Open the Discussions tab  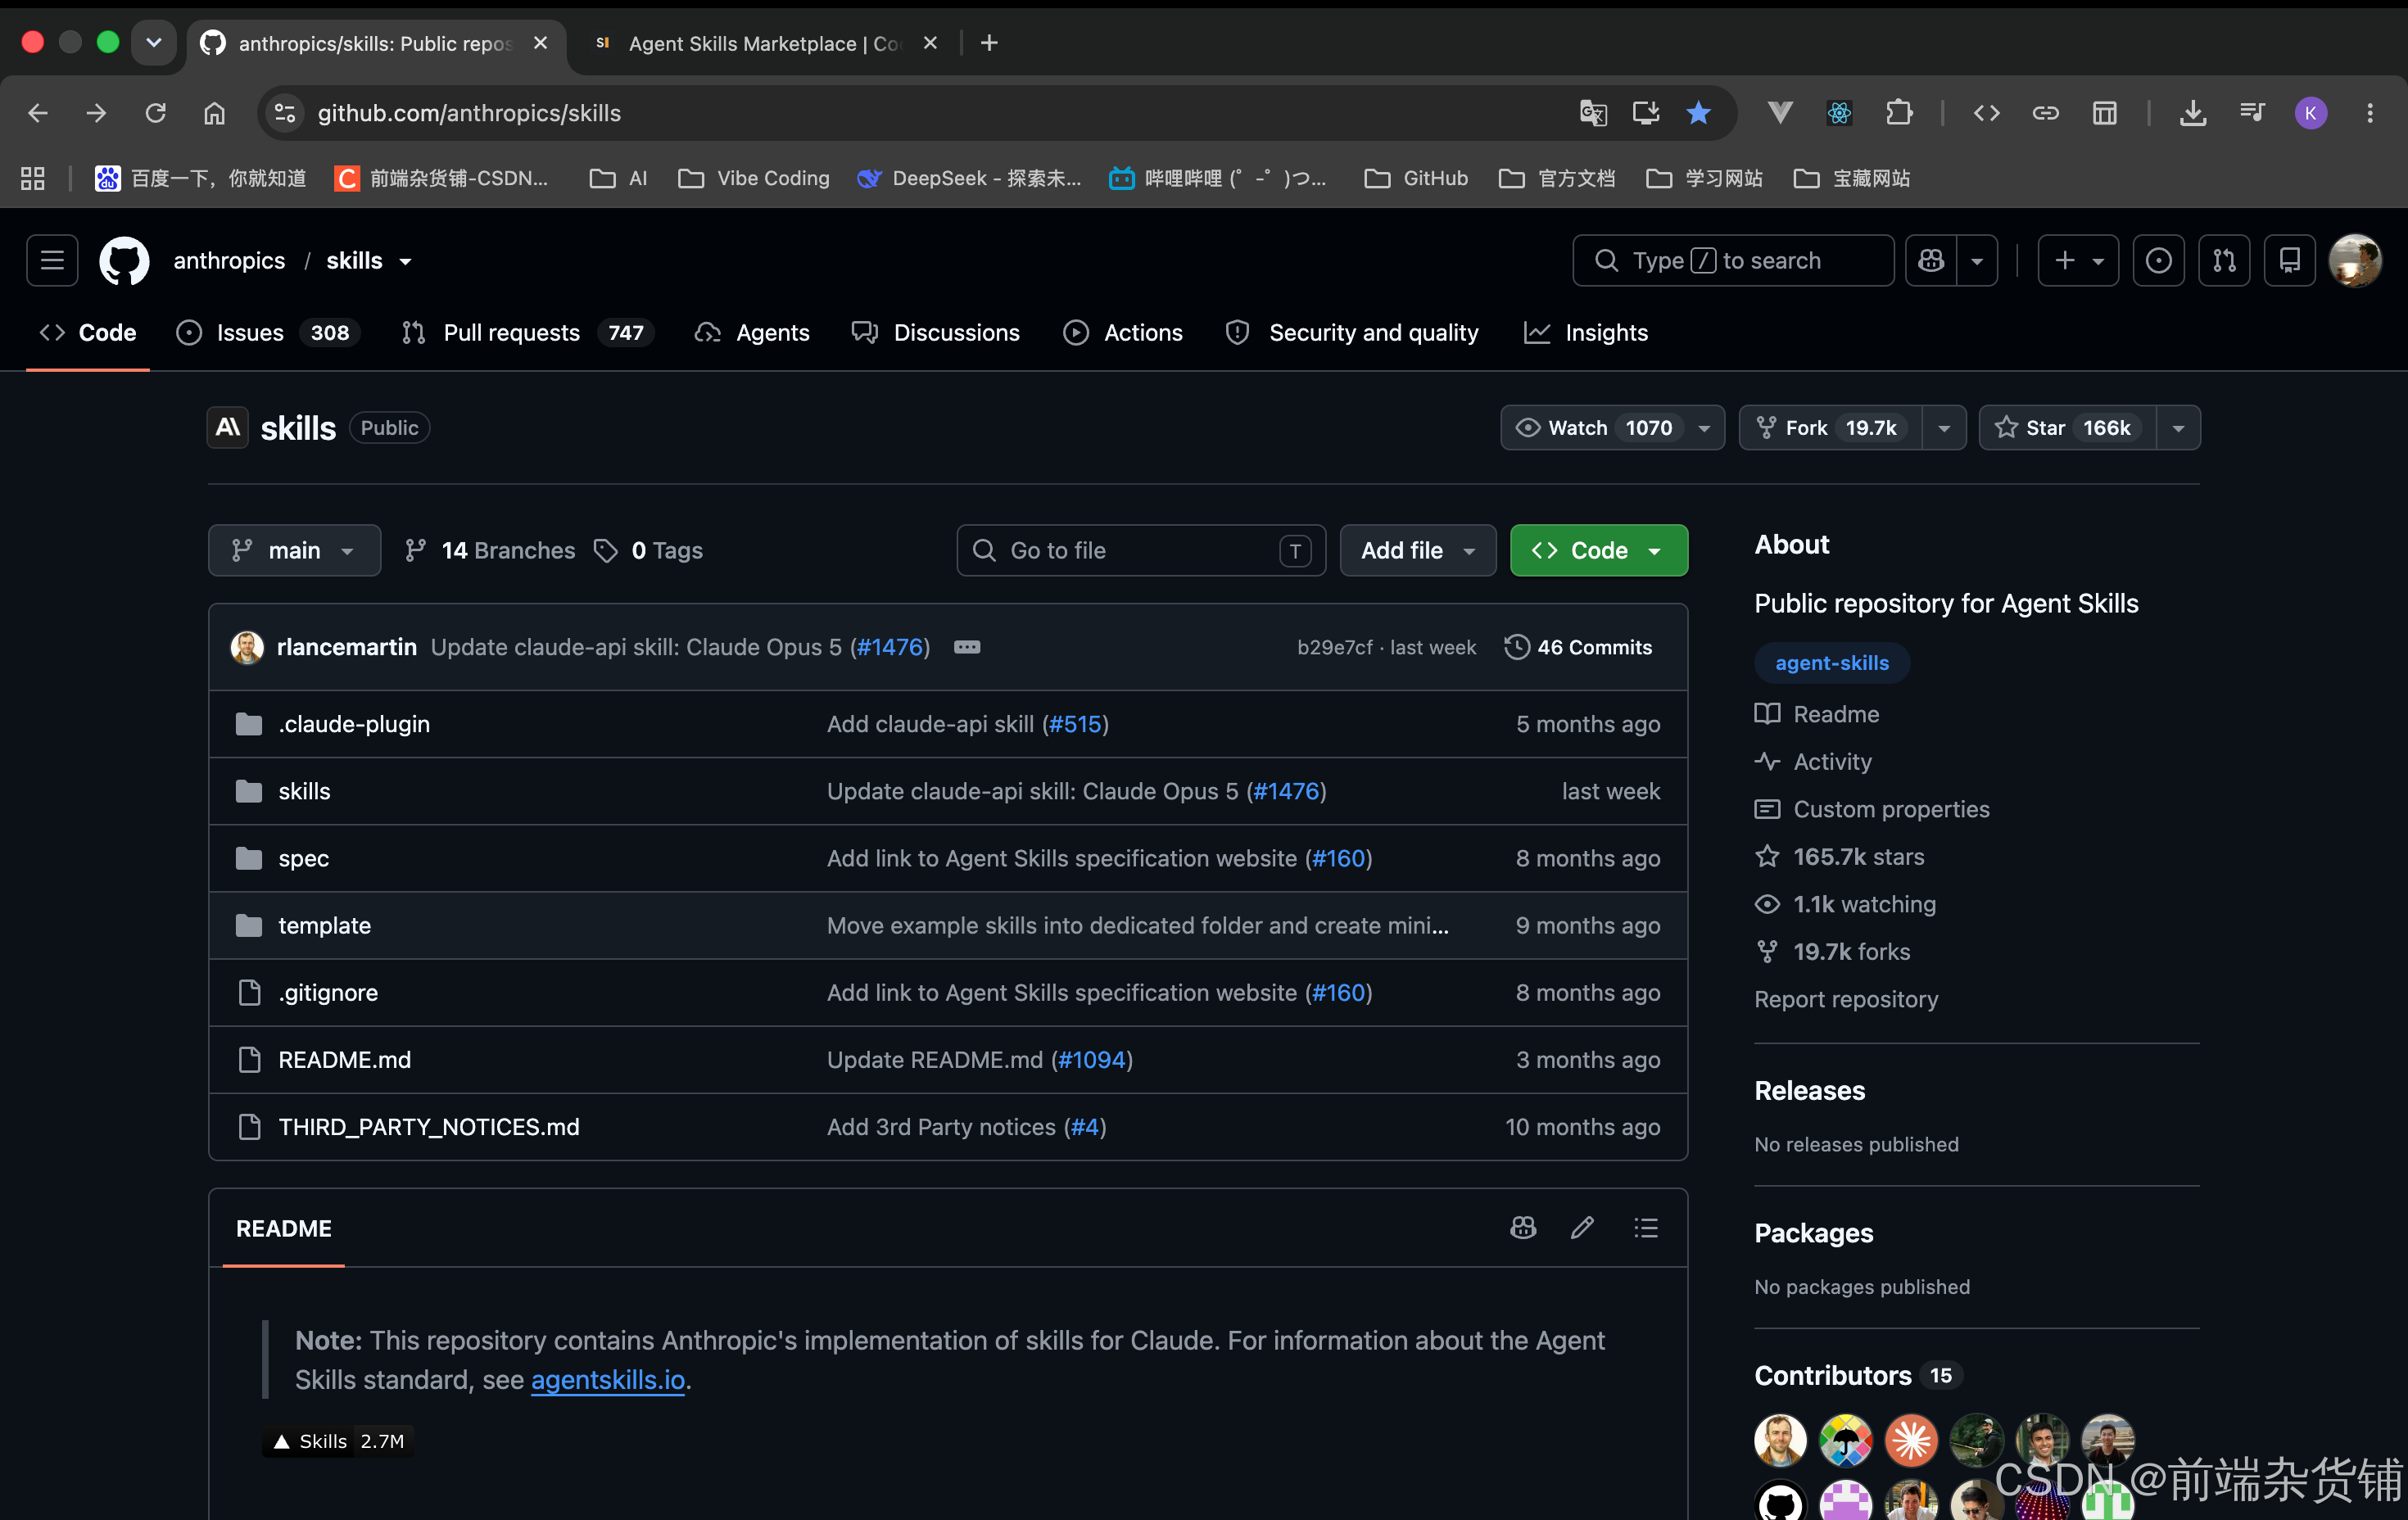(937, 333)
